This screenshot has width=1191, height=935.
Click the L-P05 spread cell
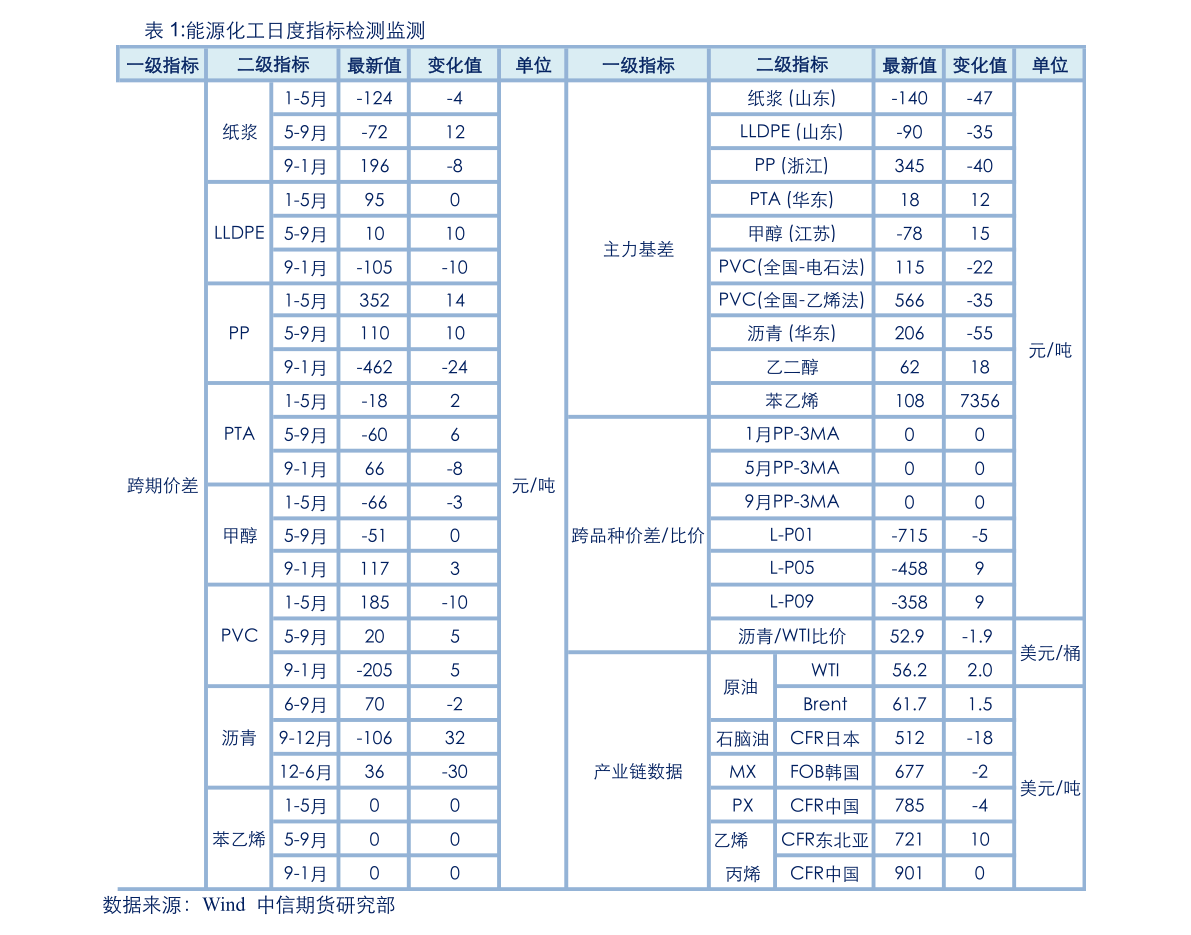tap(791, 568)
